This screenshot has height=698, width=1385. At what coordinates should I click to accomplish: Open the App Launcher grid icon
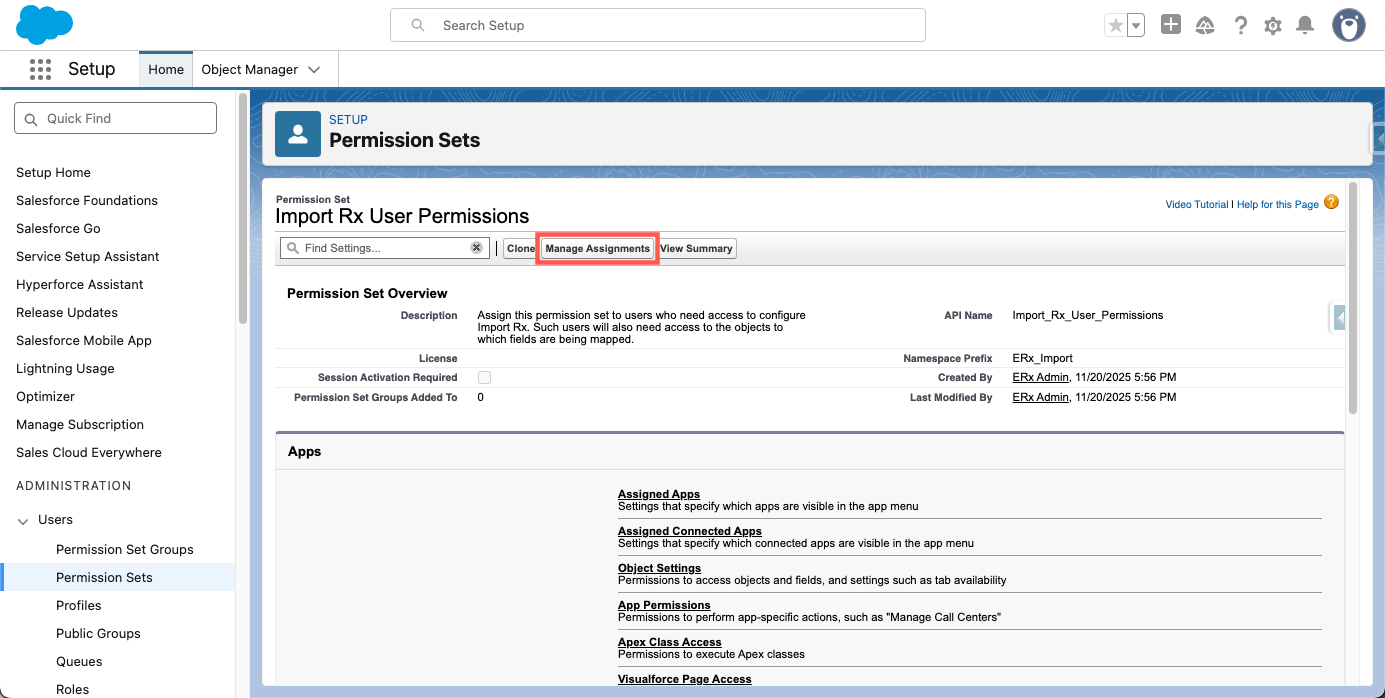tap(40, 69)
